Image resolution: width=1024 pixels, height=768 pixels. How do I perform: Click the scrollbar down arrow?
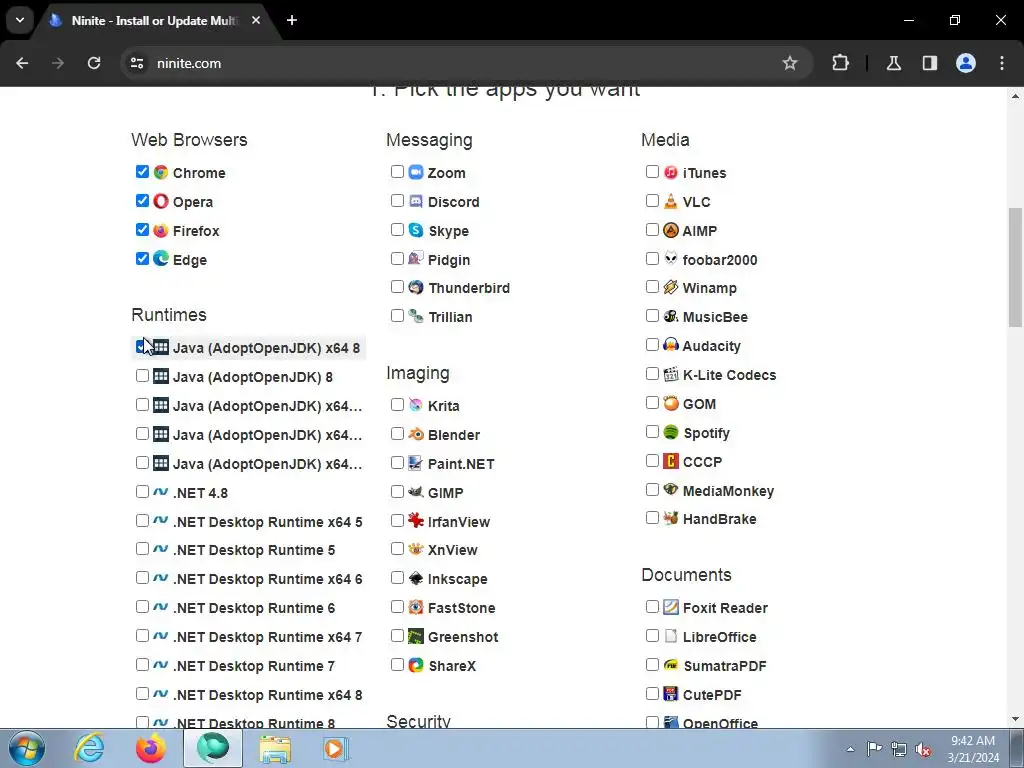click(1015, 719)
